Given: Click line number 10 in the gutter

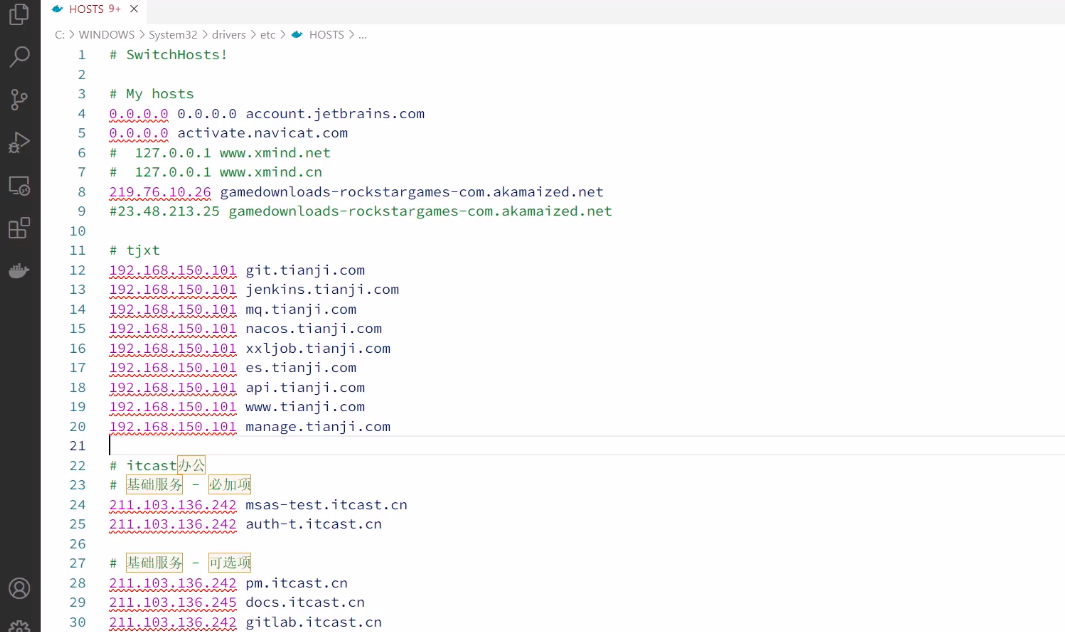Looking at the screenshot, I should tap(77, 231).
